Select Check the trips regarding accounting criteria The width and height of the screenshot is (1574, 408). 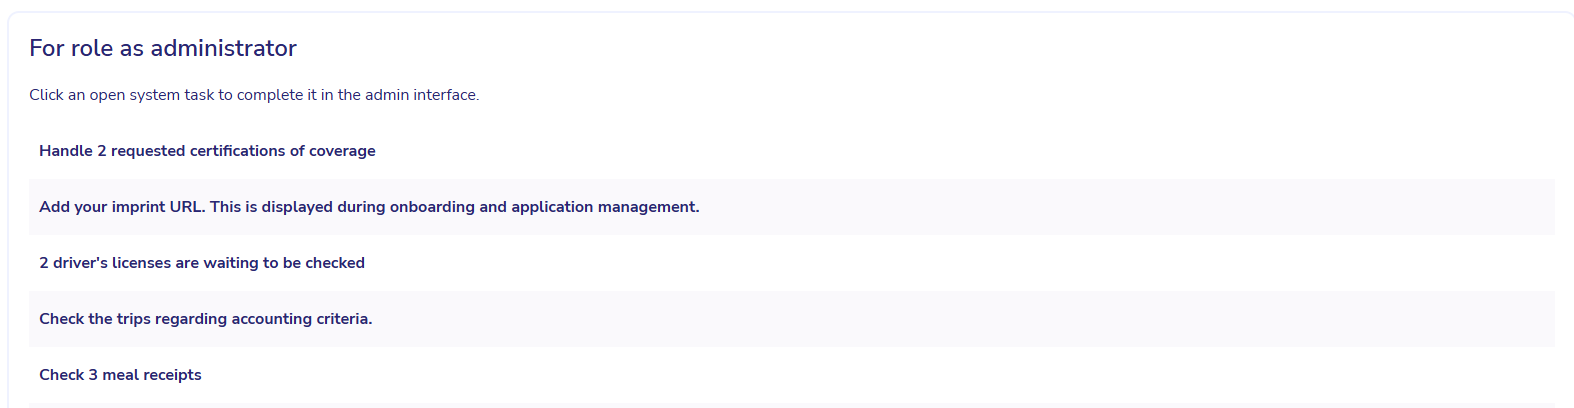coord(205,319)
